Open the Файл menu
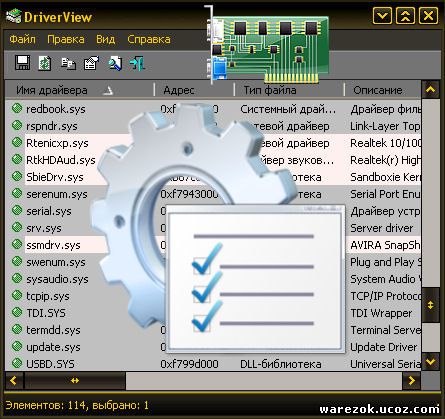Image resolution: width=445 pixels, height=419 pixels. click(22, 39)
